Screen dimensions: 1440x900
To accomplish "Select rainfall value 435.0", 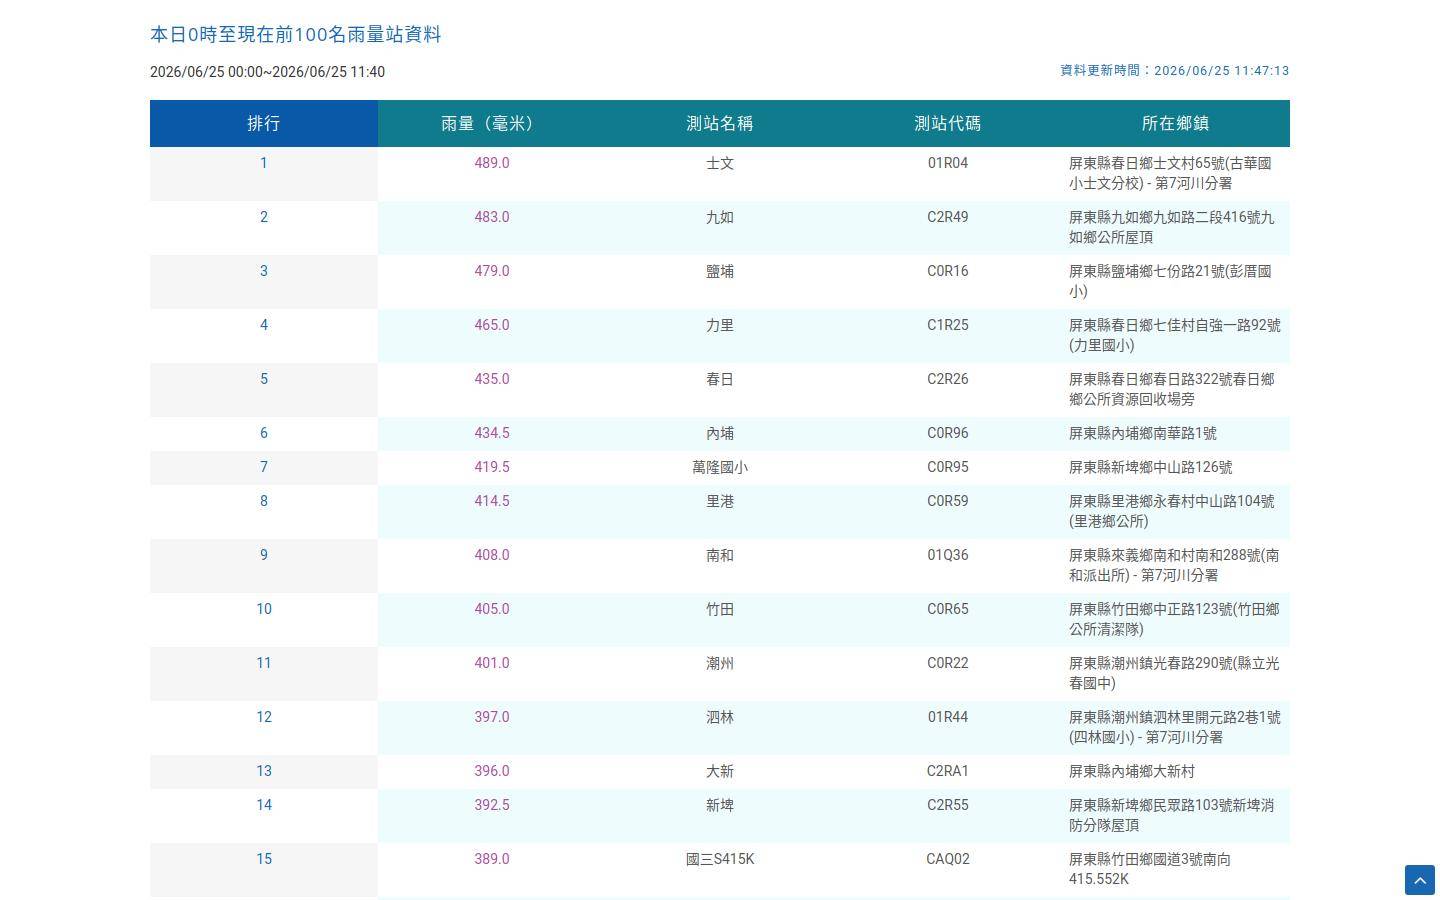I will tap(492, 379).
